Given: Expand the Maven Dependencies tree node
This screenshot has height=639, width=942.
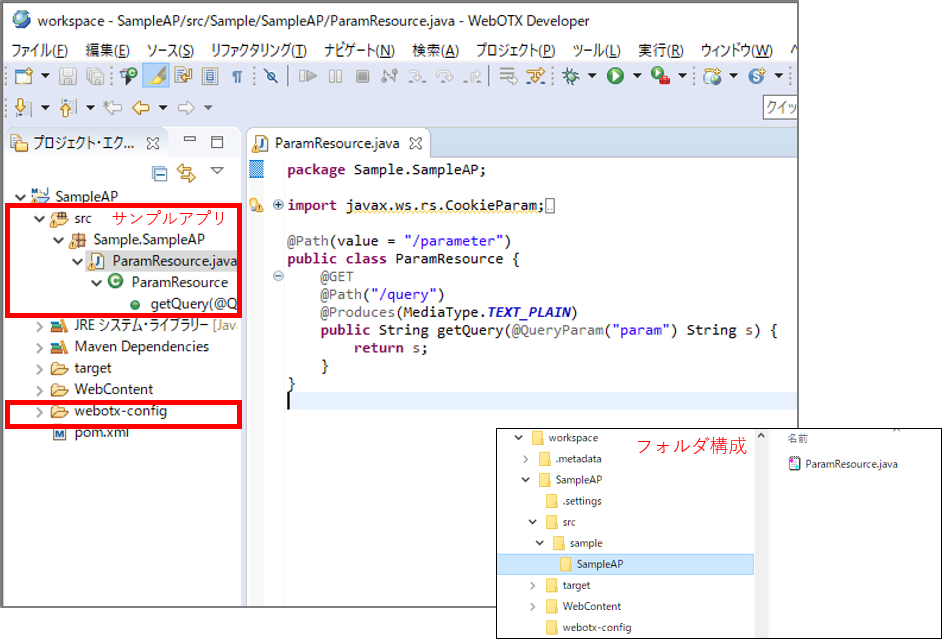Looking at the screenshot, I should pyautogui.click(x=40, y=347).
